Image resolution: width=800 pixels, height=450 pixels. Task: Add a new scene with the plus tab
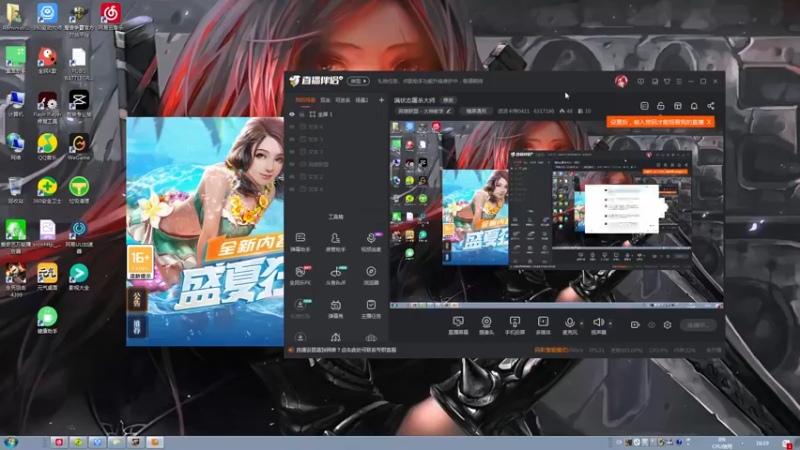[x=381, y=100]
